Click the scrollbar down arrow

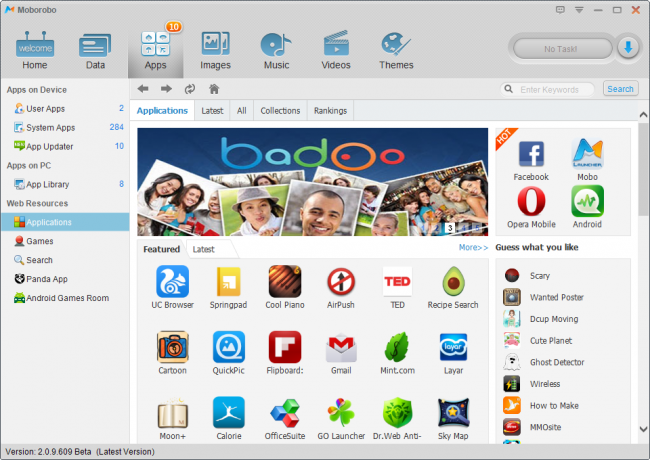[x=643, y=429]
